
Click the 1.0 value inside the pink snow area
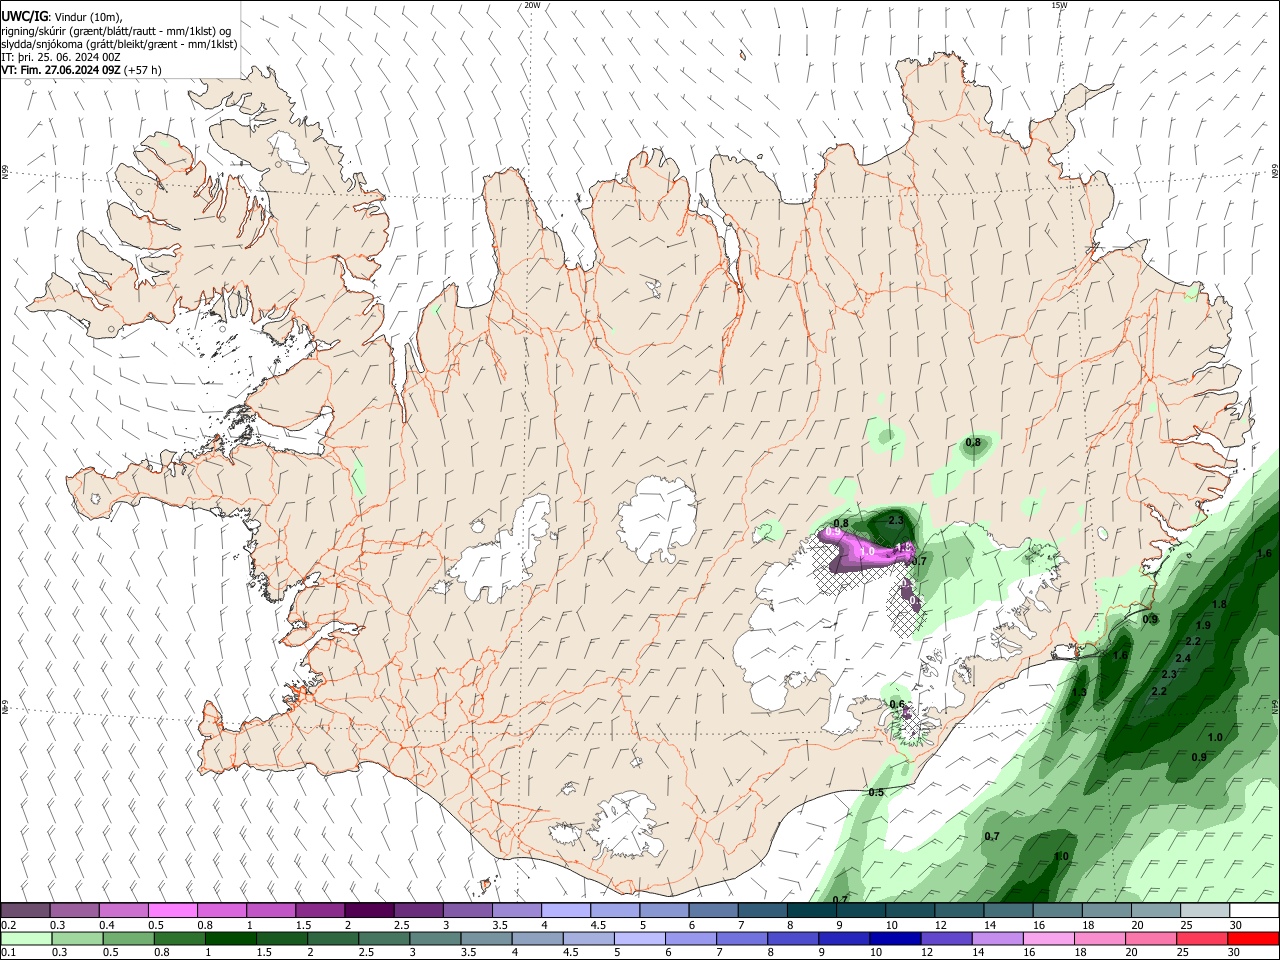pos(868,551)
